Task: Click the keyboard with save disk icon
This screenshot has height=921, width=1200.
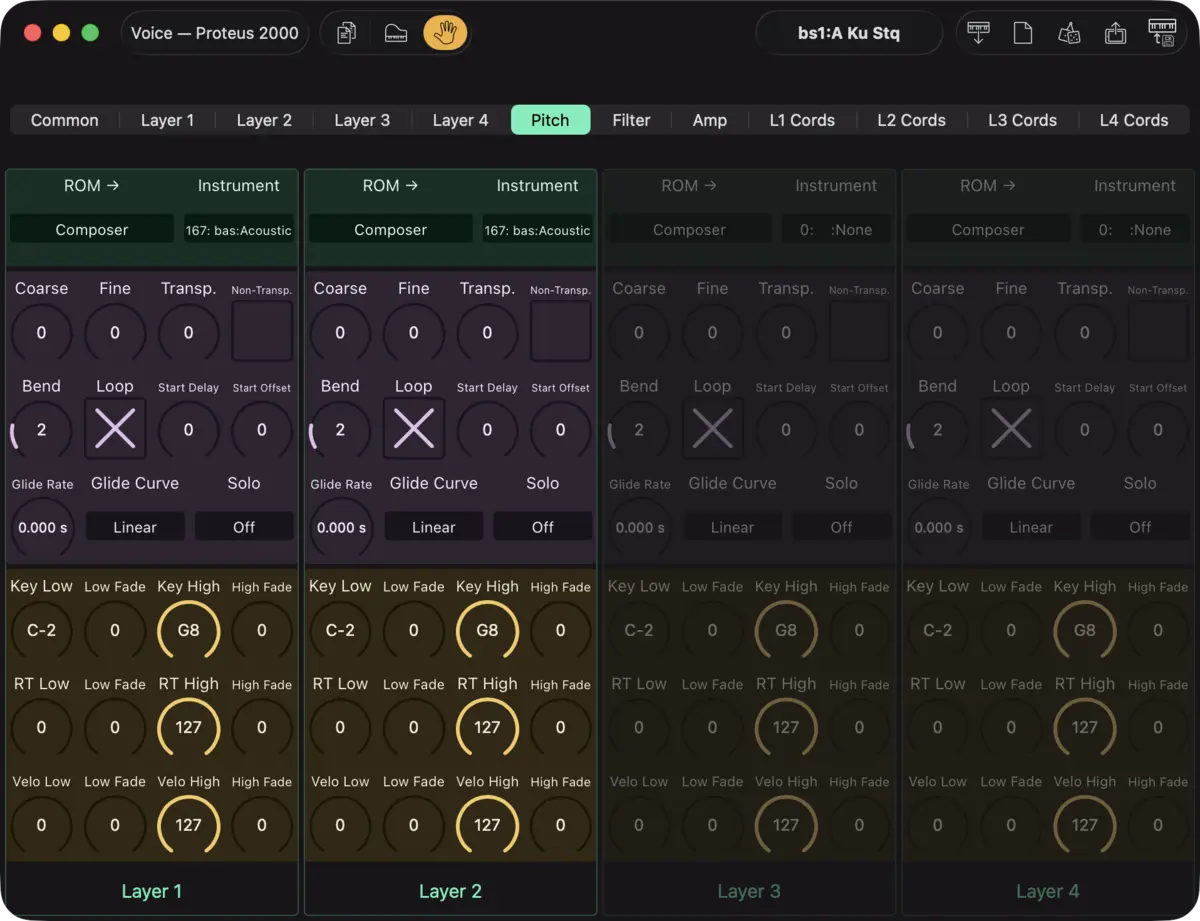Action: tap(1162, 33)
